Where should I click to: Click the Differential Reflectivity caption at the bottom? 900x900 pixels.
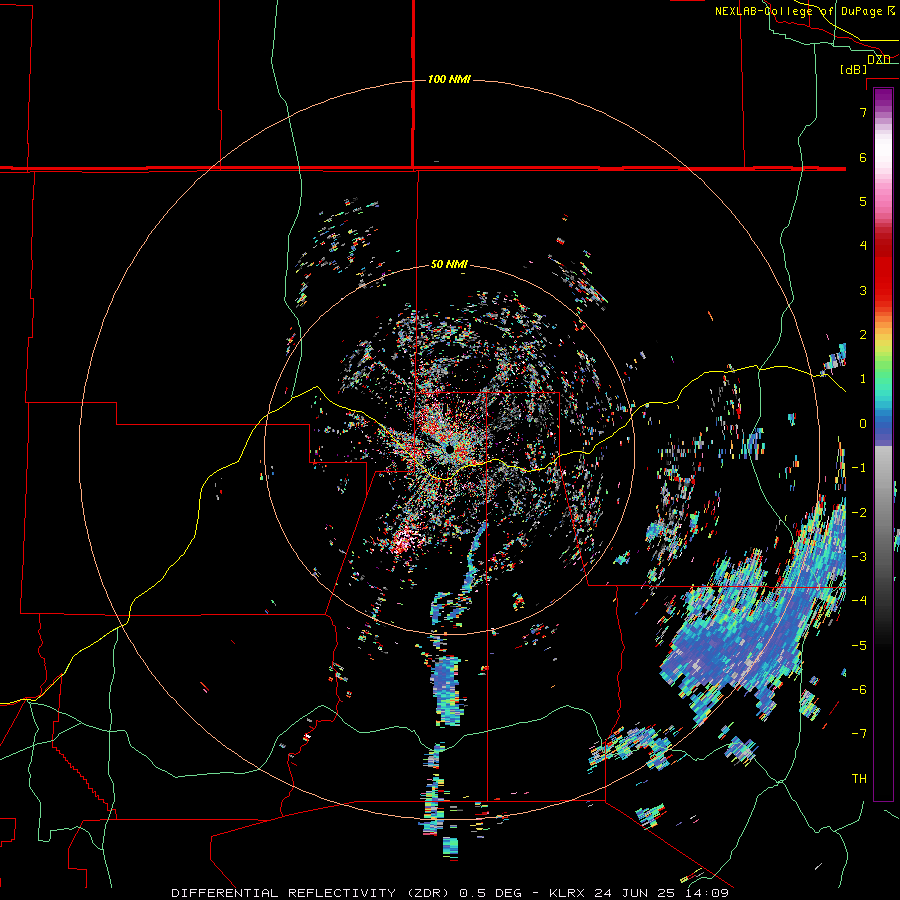tap(450, 893)
